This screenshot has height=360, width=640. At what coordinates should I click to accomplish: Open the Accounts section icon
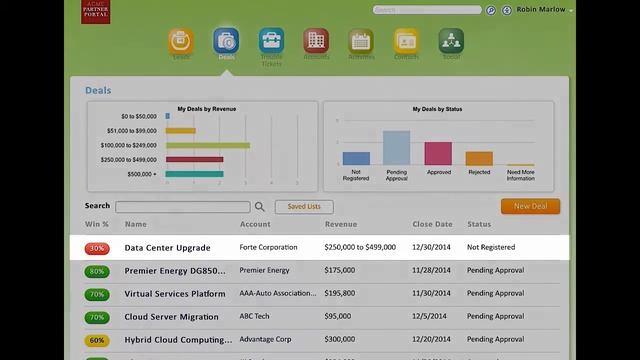click(x=316, y=41)
